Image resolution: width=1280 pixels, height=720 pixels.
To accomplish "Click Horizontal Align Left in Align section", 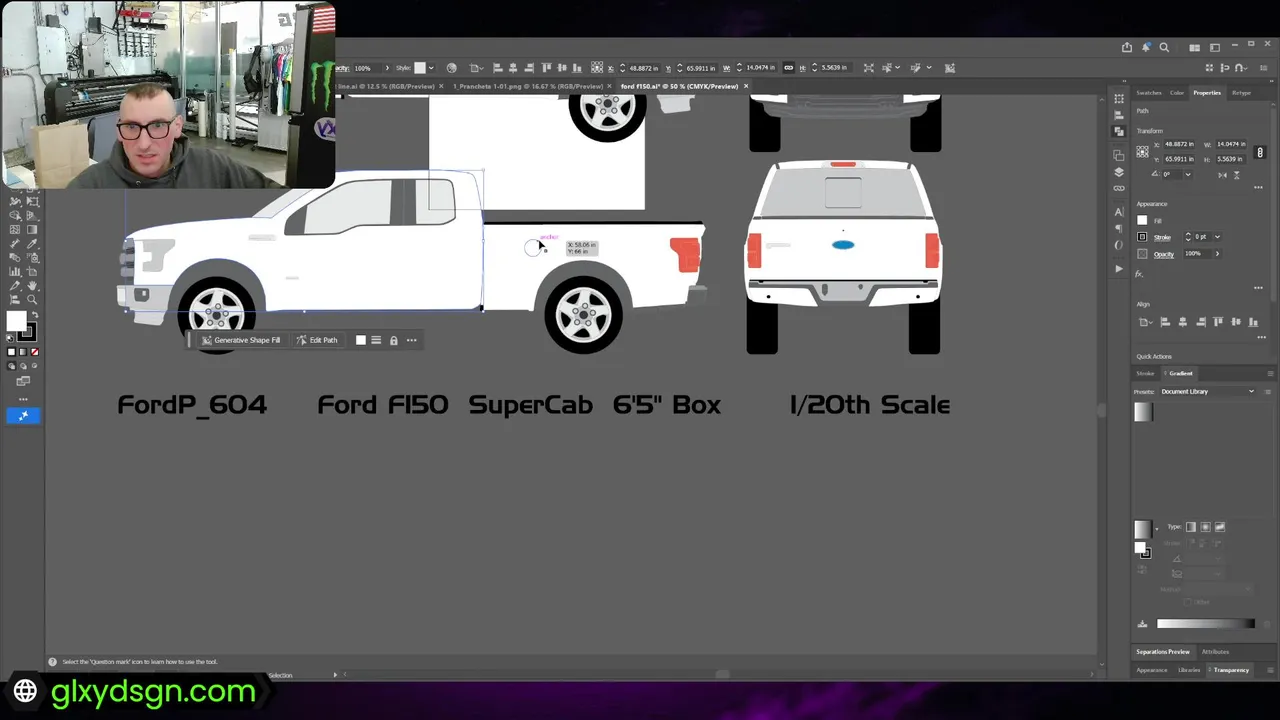I will (x=1165, y=322).
